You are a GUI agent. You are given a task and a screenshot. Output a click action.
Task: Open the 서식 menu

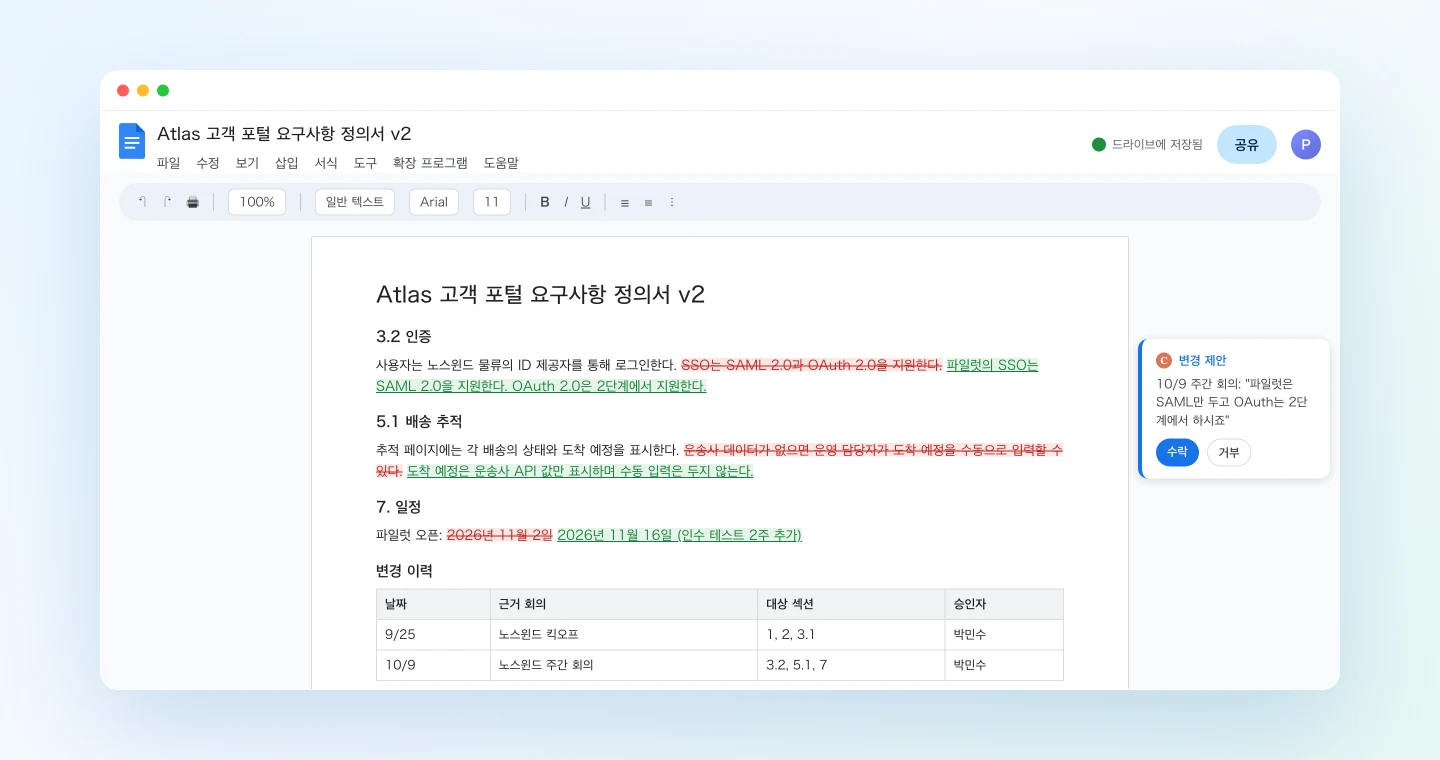326,163
